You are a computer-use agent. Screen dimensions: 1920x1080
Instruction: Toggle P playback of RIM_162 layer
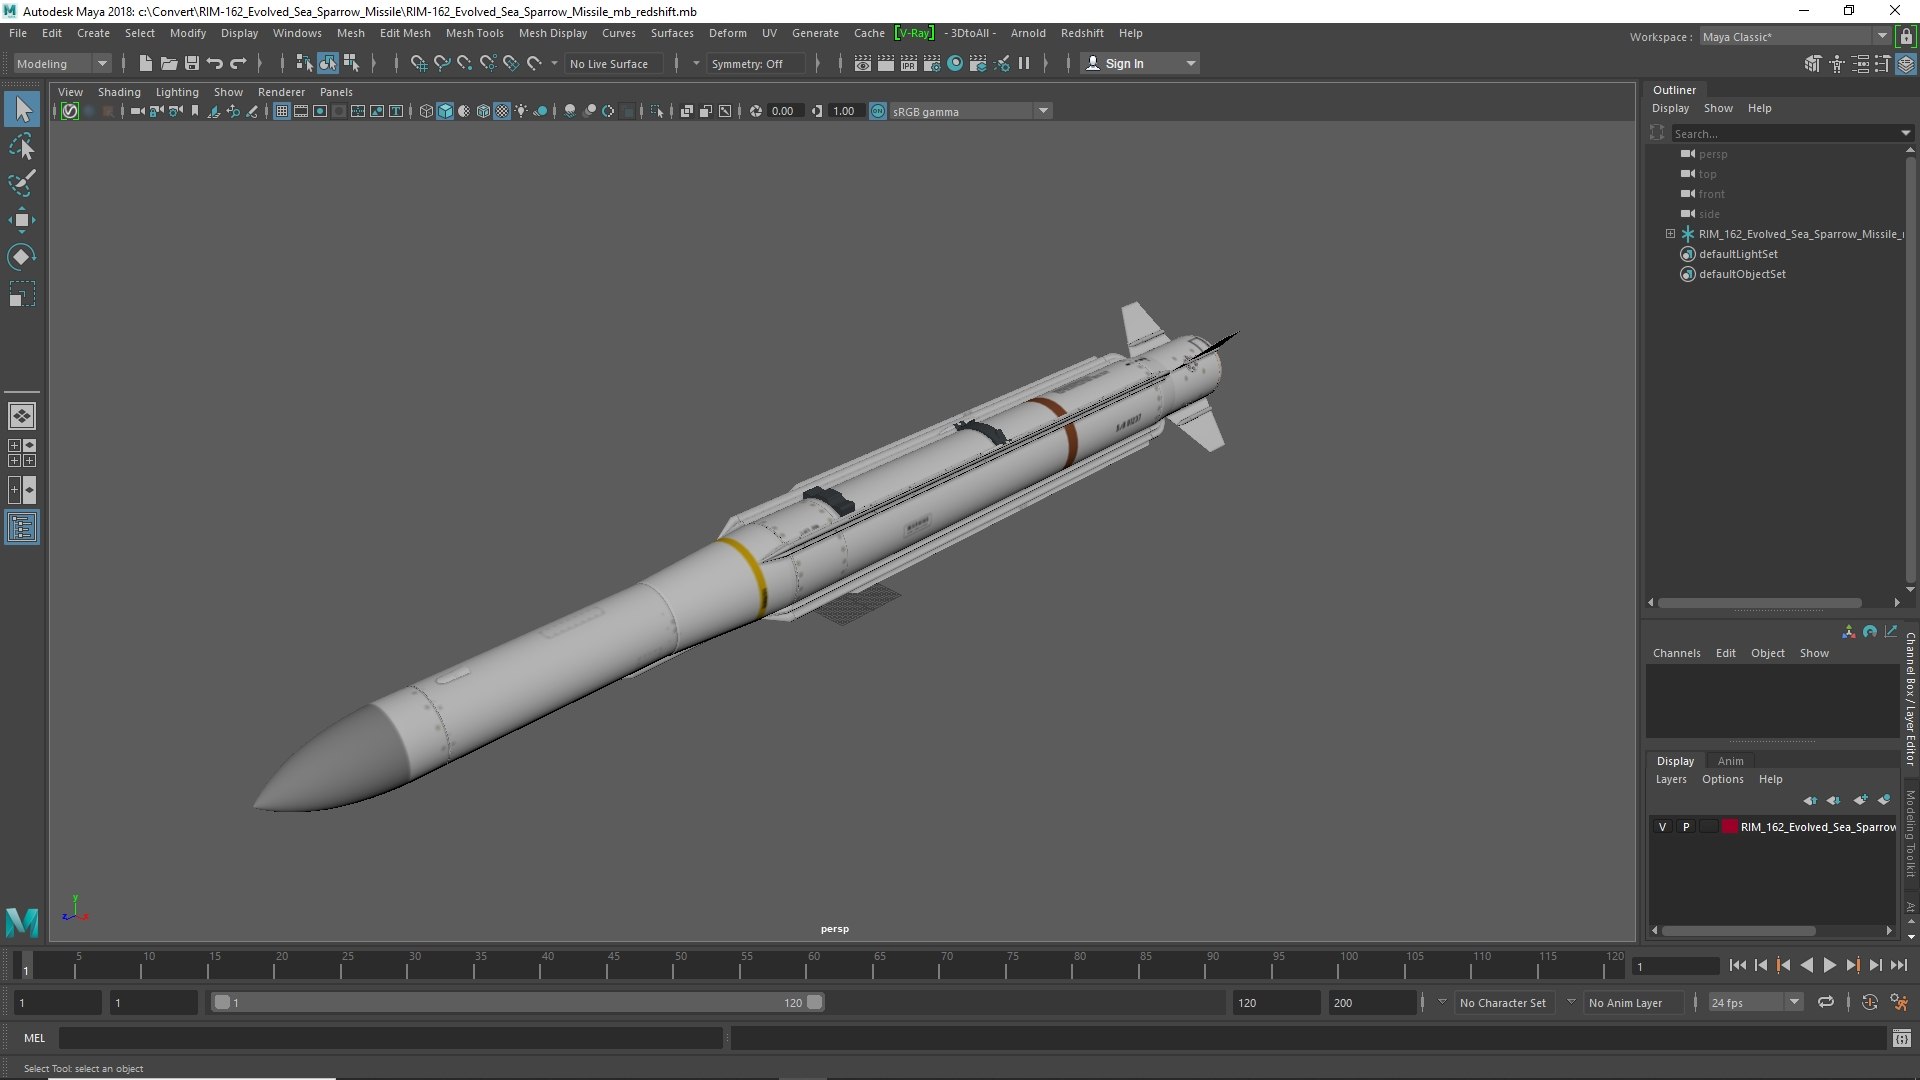pos(1686,827)
